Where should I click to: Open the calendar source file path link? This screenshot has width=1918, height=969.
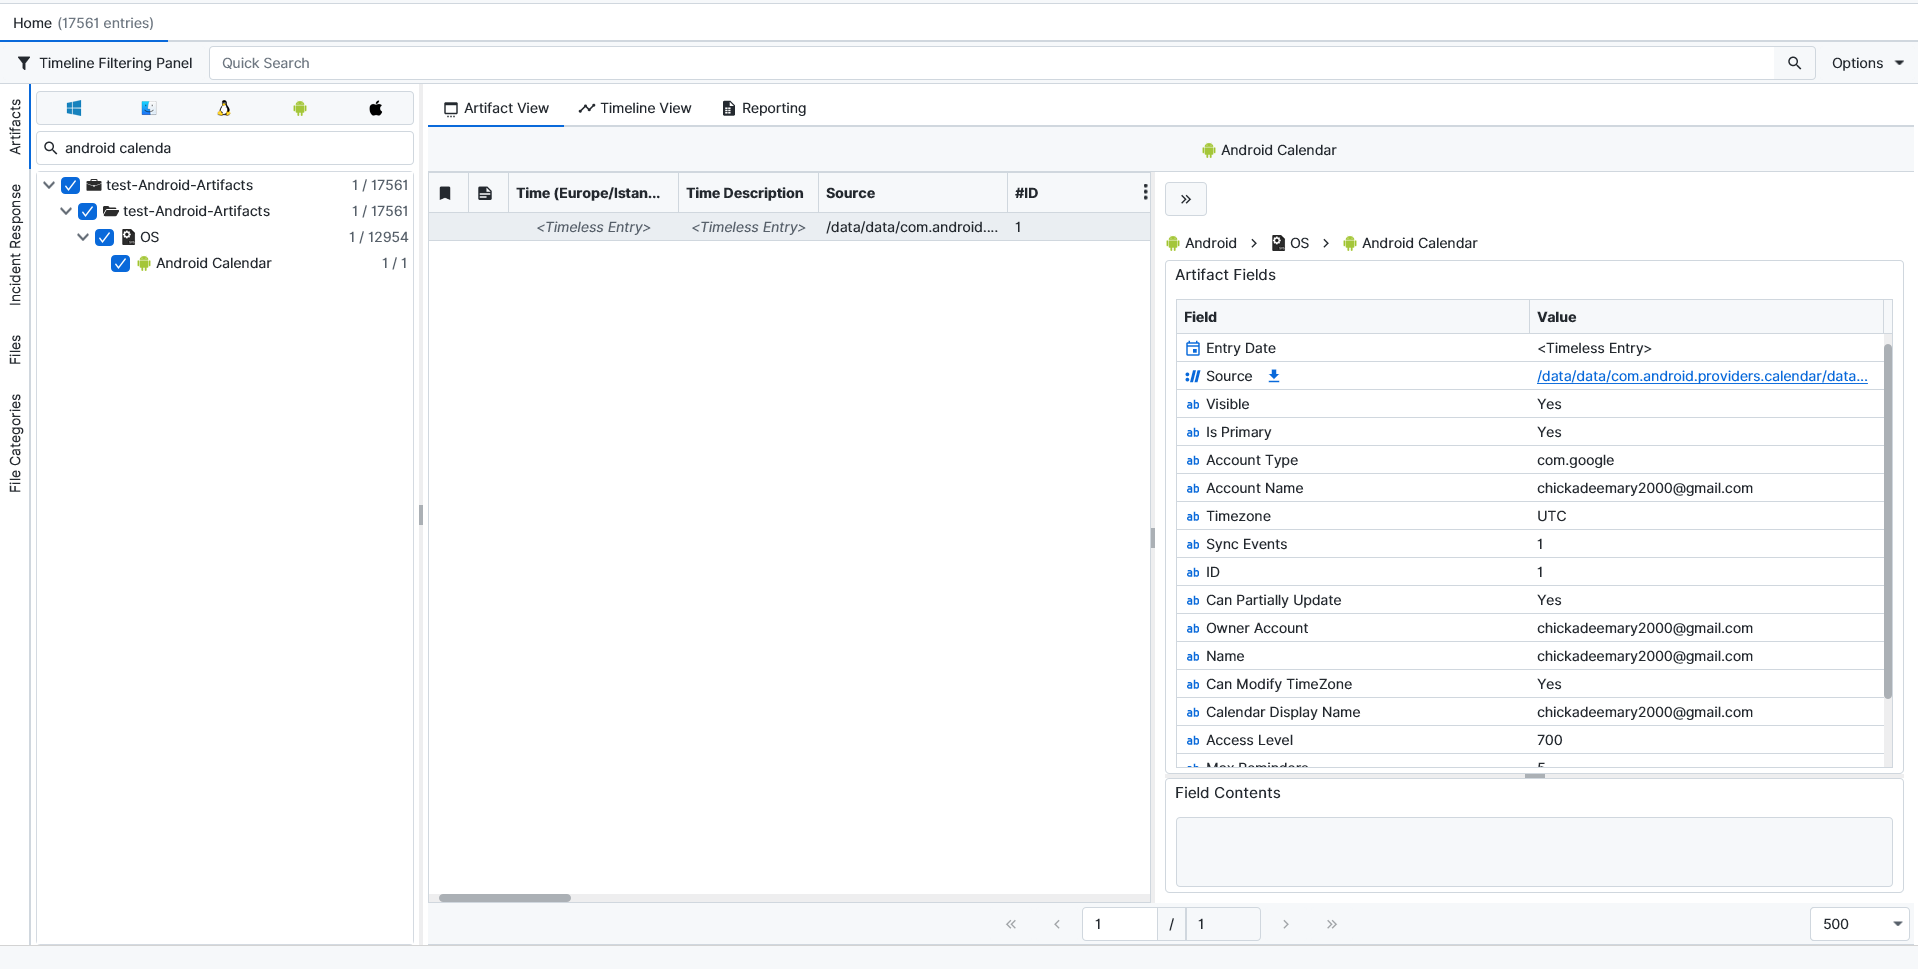click(x=1701, y=376)
